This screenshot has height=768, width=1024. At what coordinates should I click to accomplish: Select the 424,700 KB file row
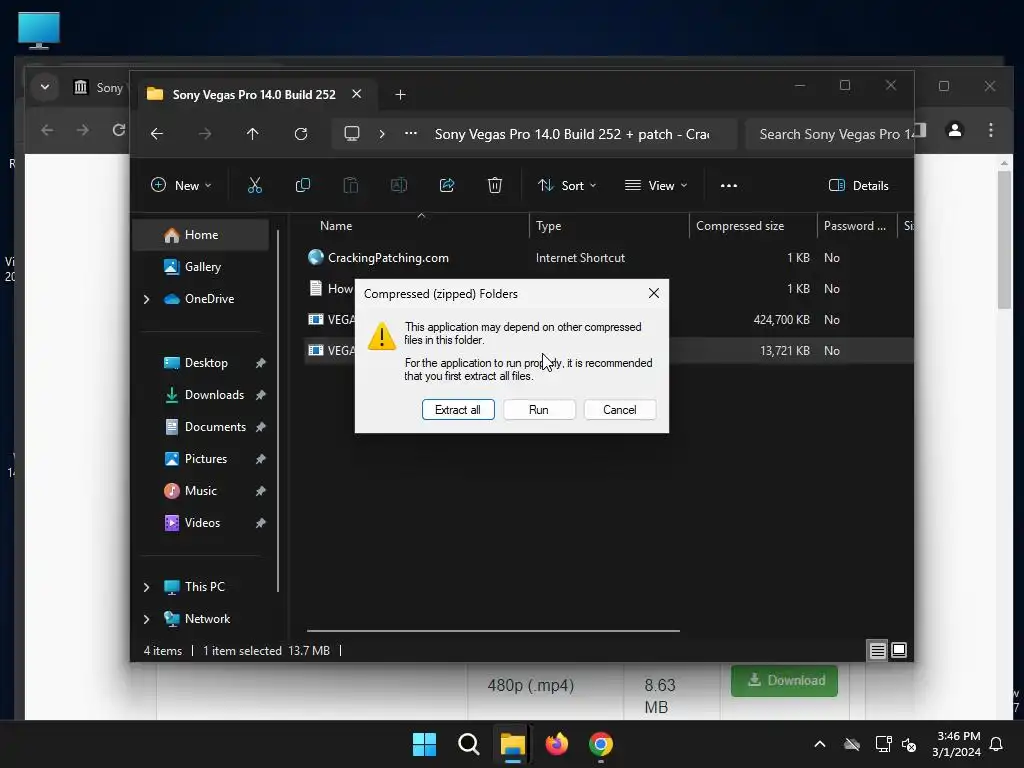[x=609, y=319]
